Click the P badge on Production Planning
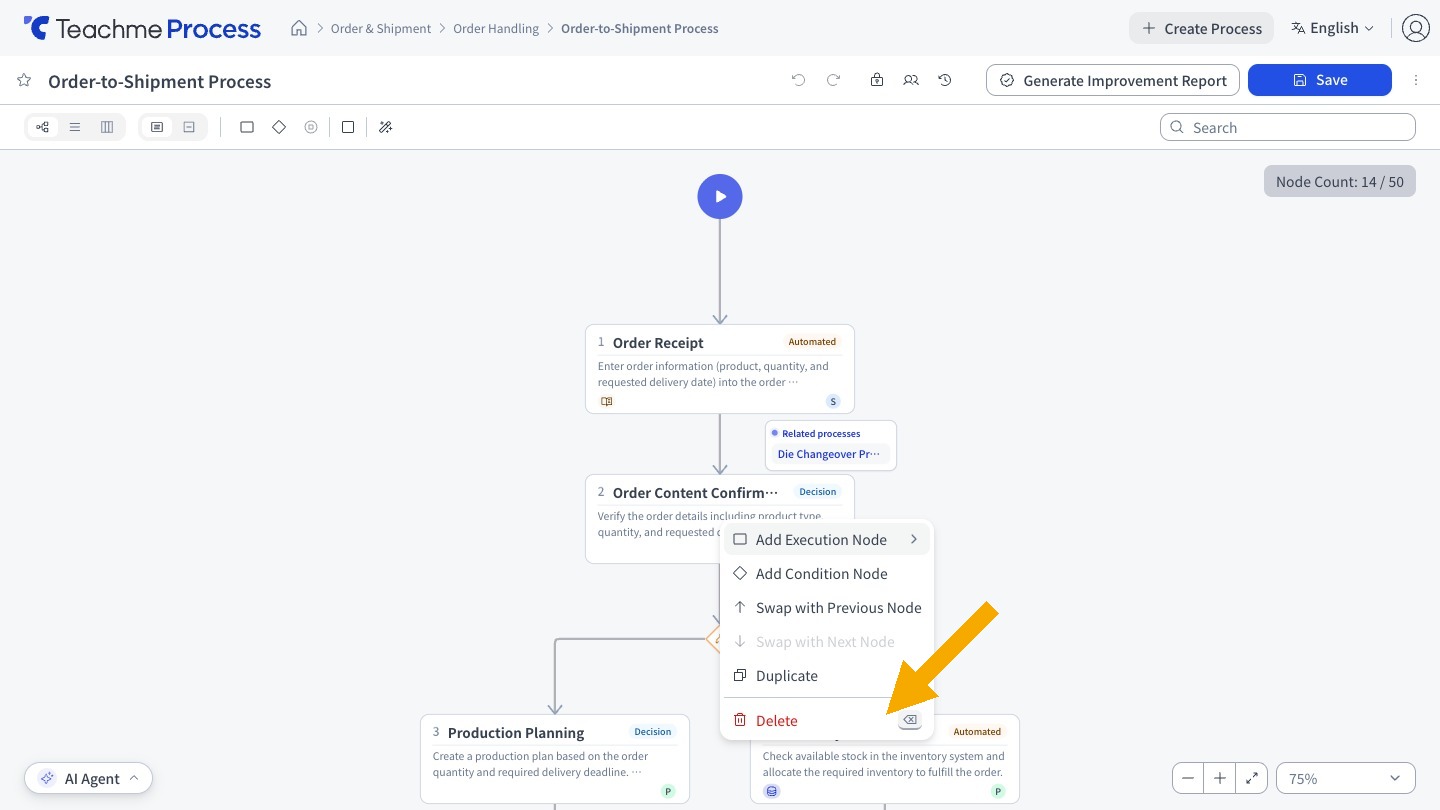1440x810 pixels. 668,791
